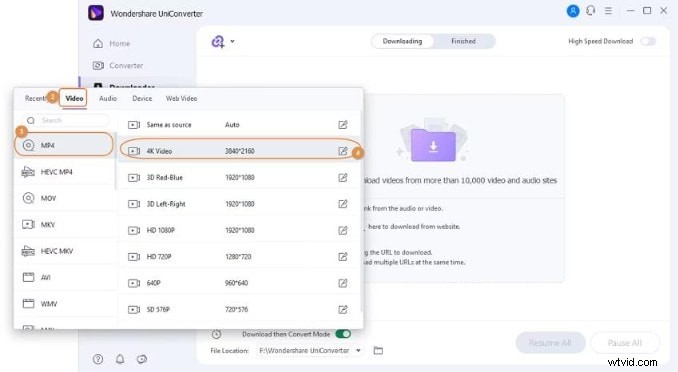
Task: Select the Web Video tab
Action: 181,98
